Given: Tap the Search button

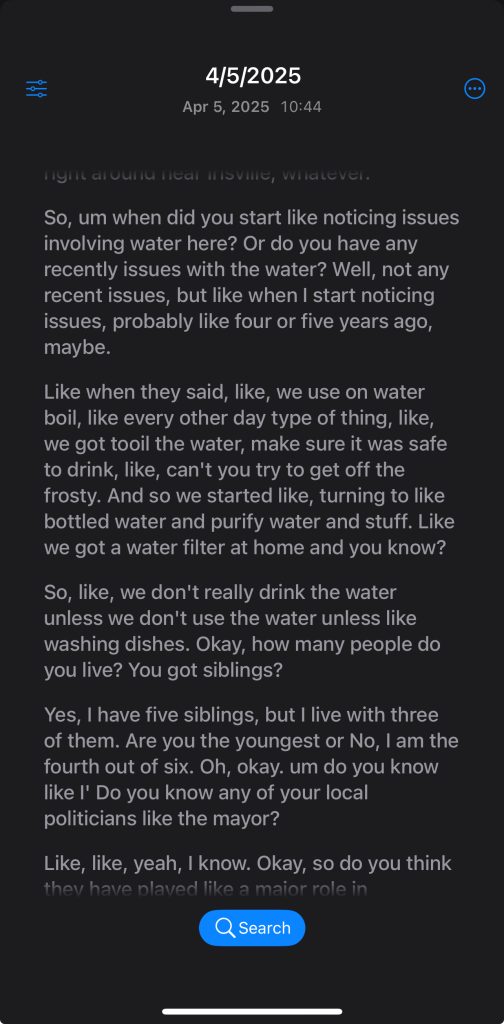Looking at the screenshot, I should [252, 928].
